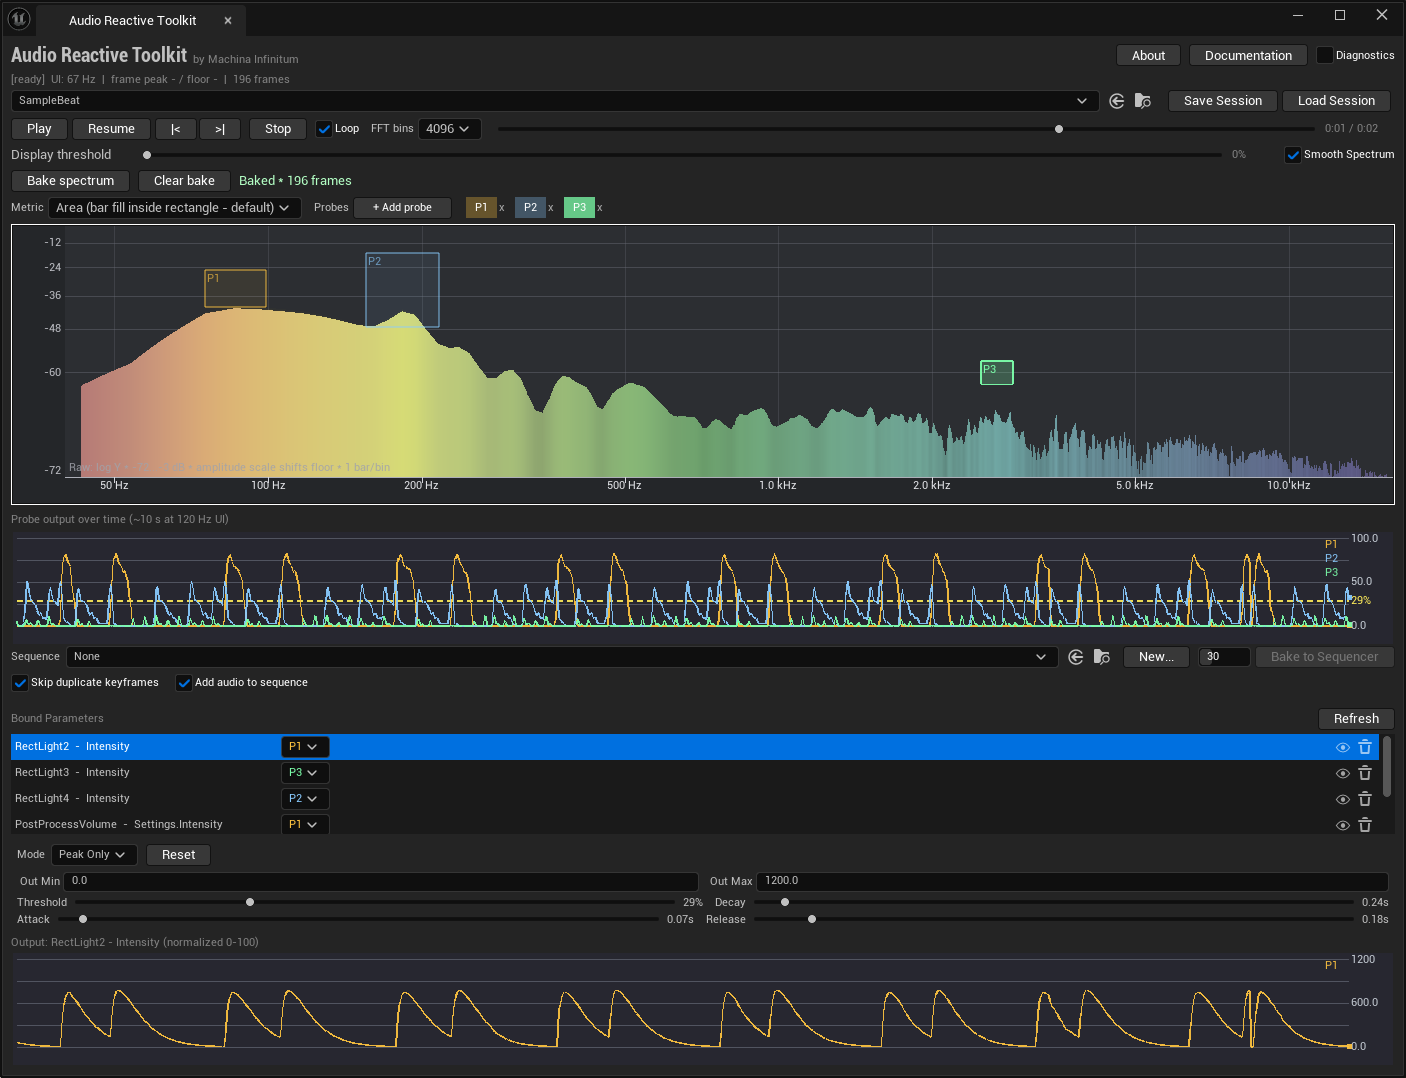Browse to SampleBeat asset folder icon
The width and height of the screenshot is (1406, 1078).
tap(1143, 101)
